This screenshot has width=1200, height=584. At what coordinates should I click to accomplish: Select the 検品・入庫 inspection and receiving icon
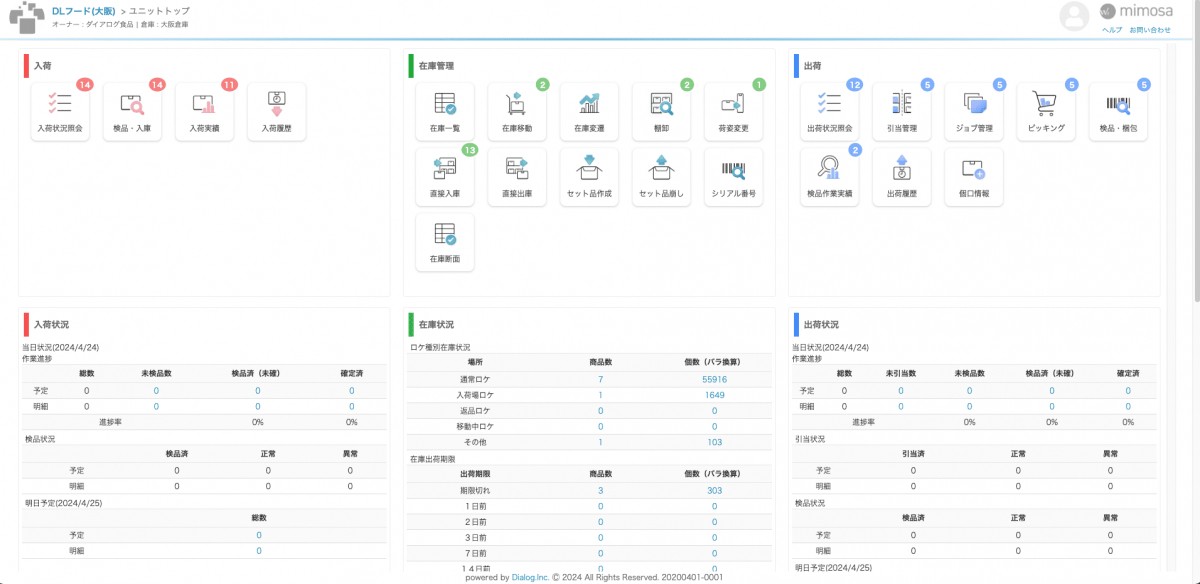(x=133, y=108)
